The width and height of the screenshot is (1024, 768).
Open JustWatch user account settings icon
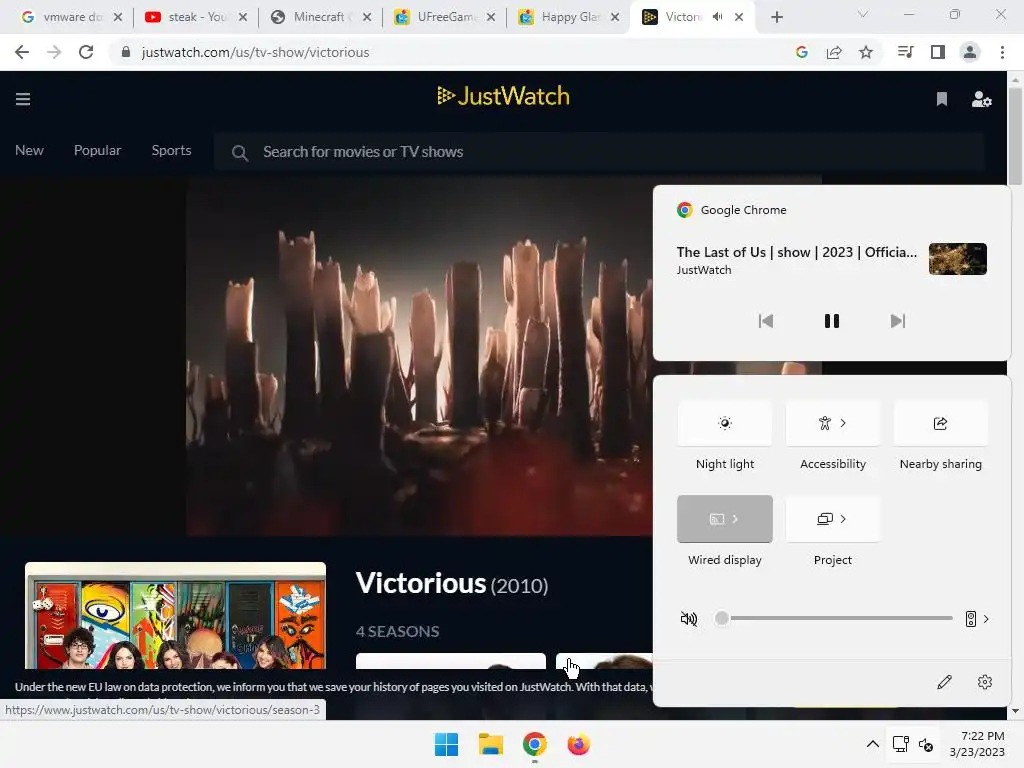point(982,99)
